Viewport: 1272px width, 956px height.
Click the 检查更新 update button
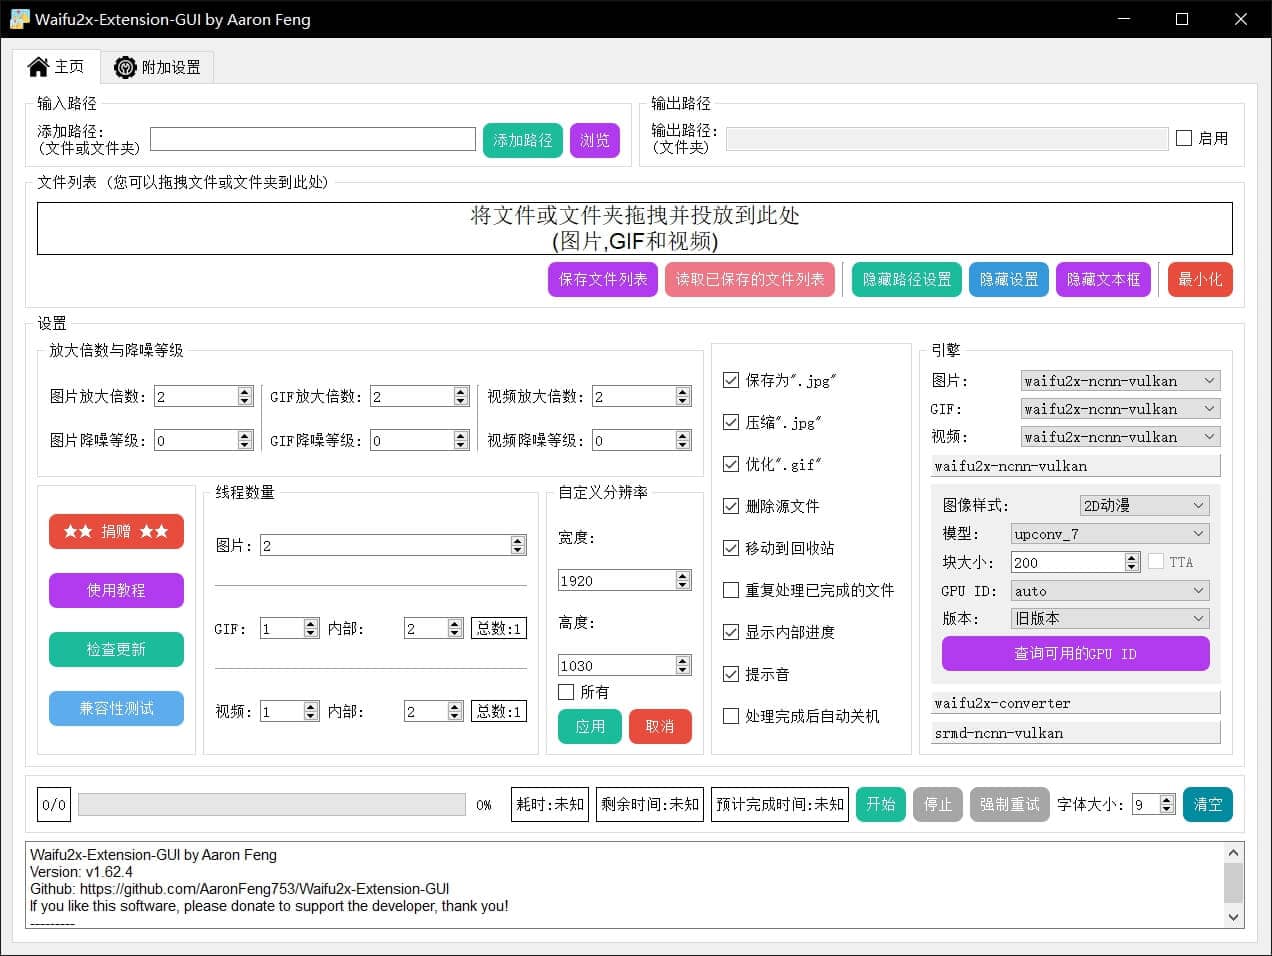click(116, 649)
